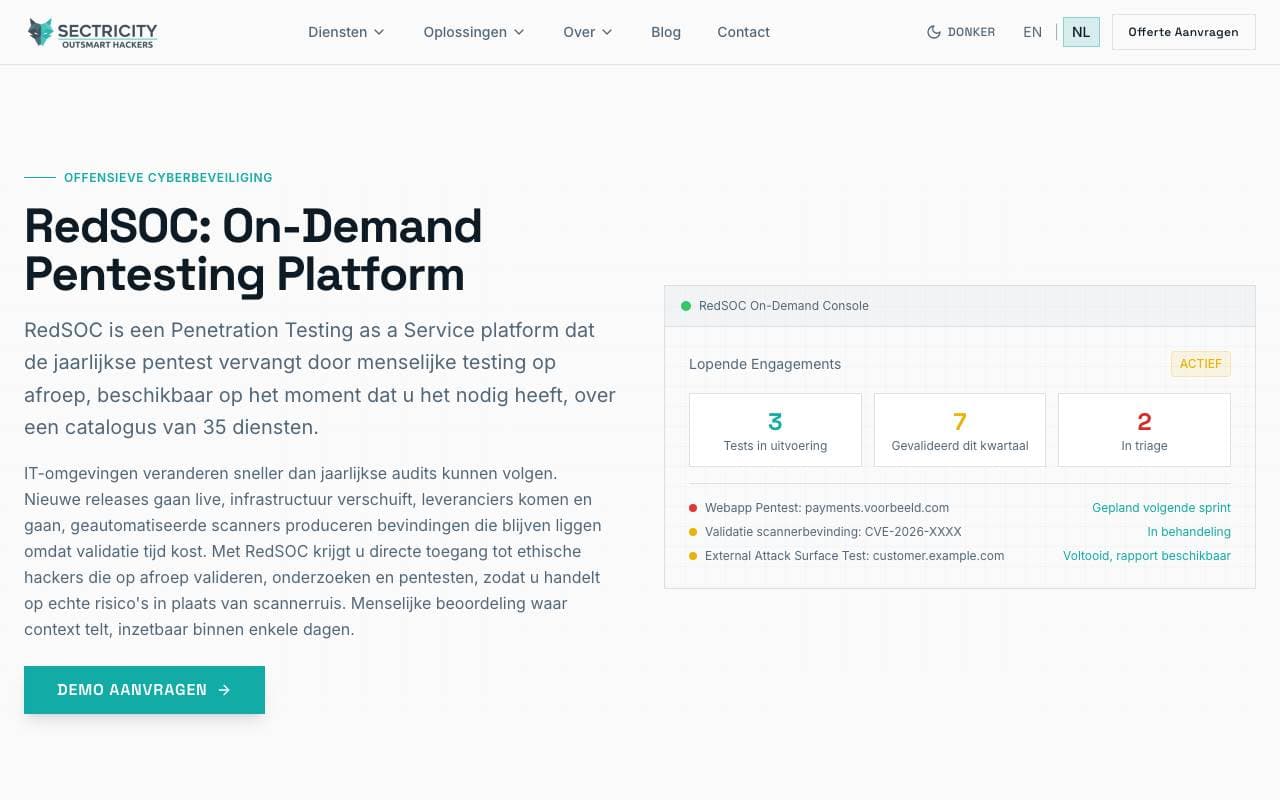The height and width of the screenshot is (800, 1280).
Task: Click Voltooid, rapport beschikbaar status
Action: [x=1147, y=556]
